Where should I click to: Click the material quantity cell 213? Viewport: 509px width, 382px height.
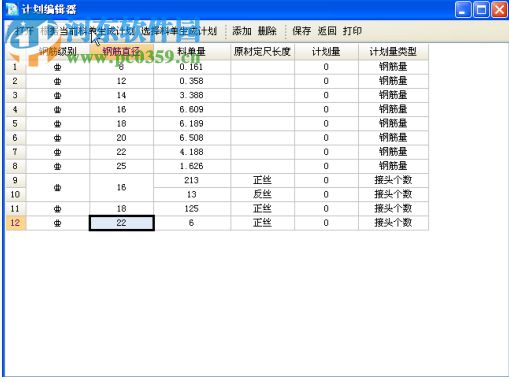coord(192,180)
